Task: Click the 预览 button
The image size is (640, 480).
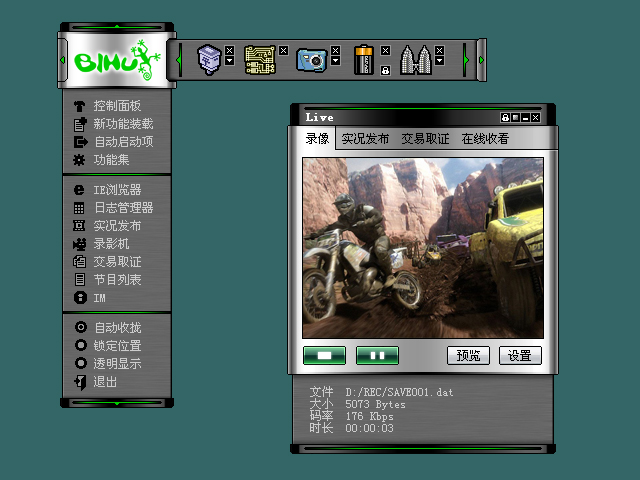Action: [468, 356]
